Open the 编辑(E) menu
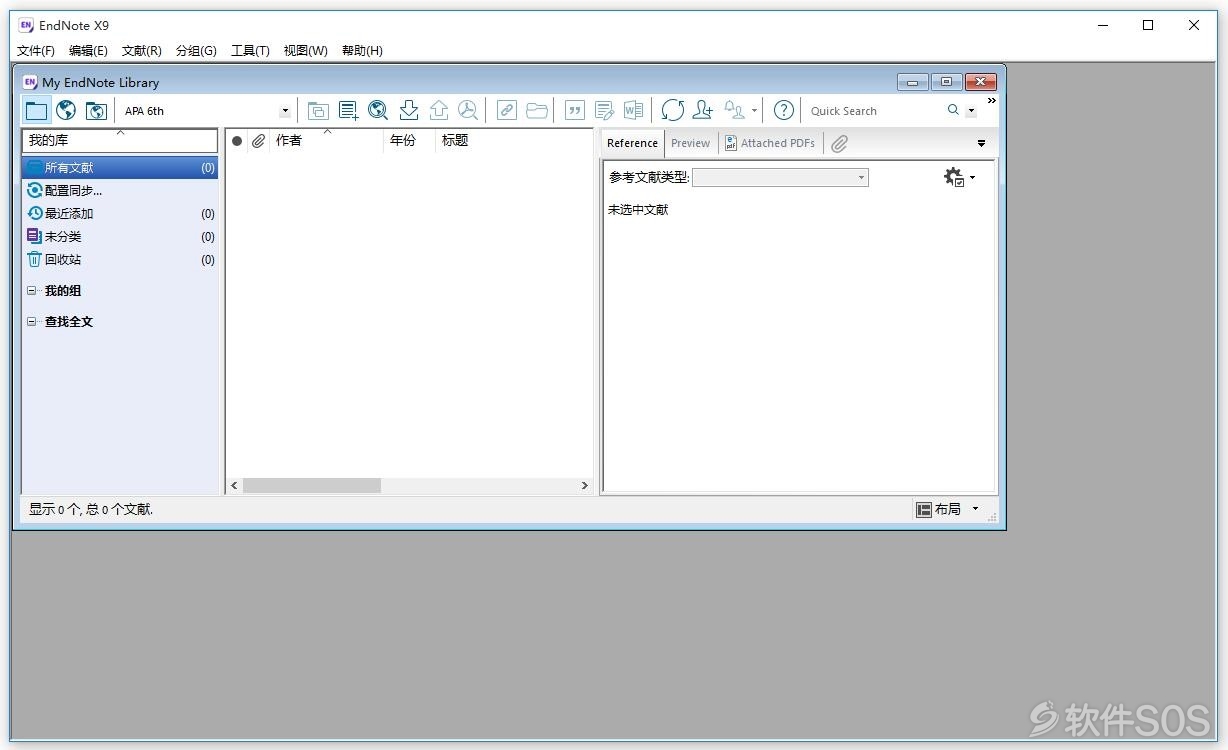1228x750 pixels. coord(88,51)
